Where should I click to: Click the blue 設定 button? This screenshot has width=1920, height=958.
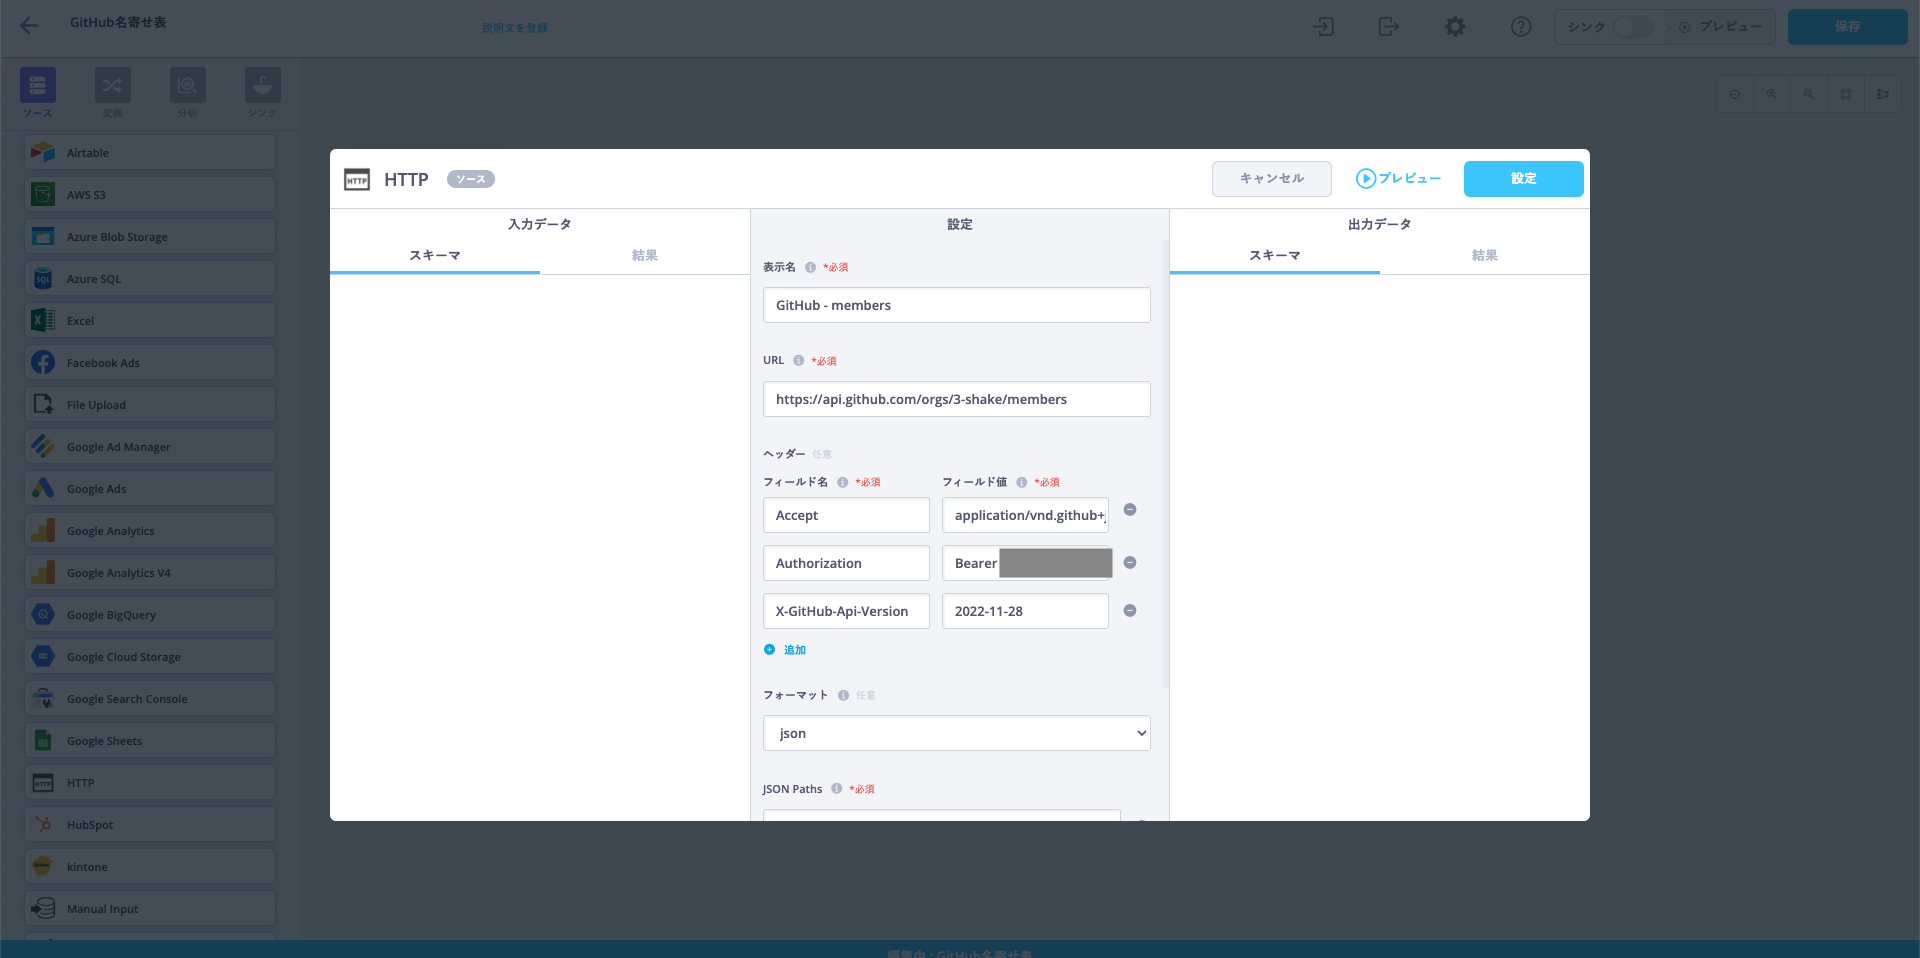[1523, 179]
